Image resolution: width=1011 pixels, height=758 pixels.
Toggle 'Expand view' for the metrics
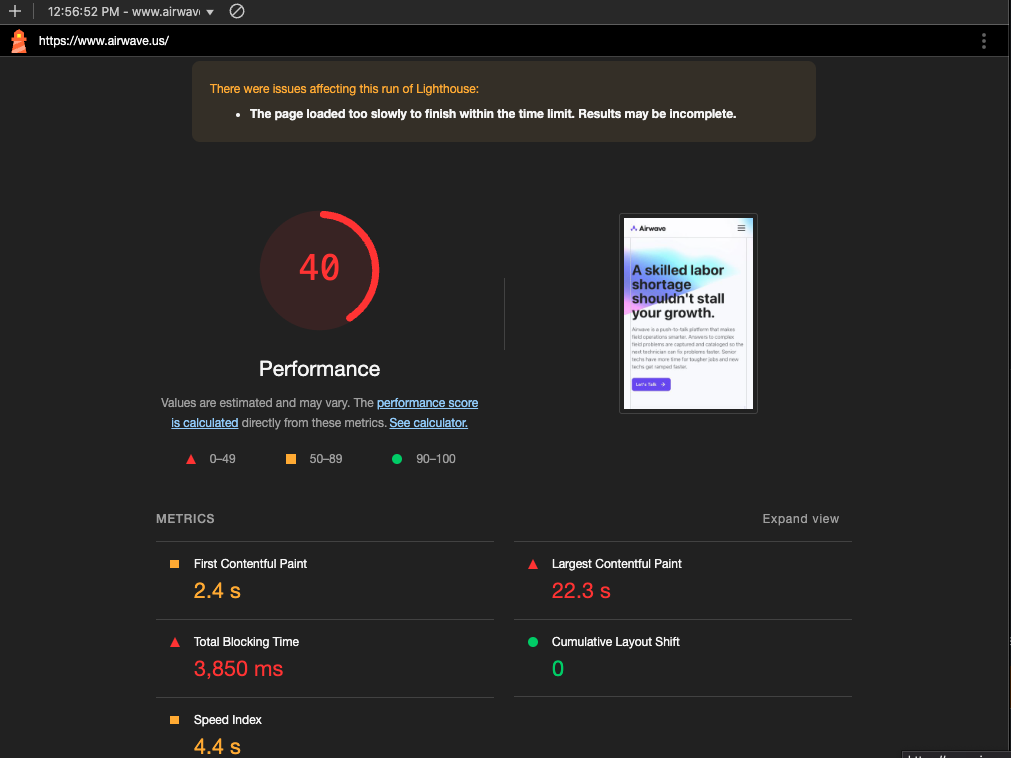tap(800, 519)
